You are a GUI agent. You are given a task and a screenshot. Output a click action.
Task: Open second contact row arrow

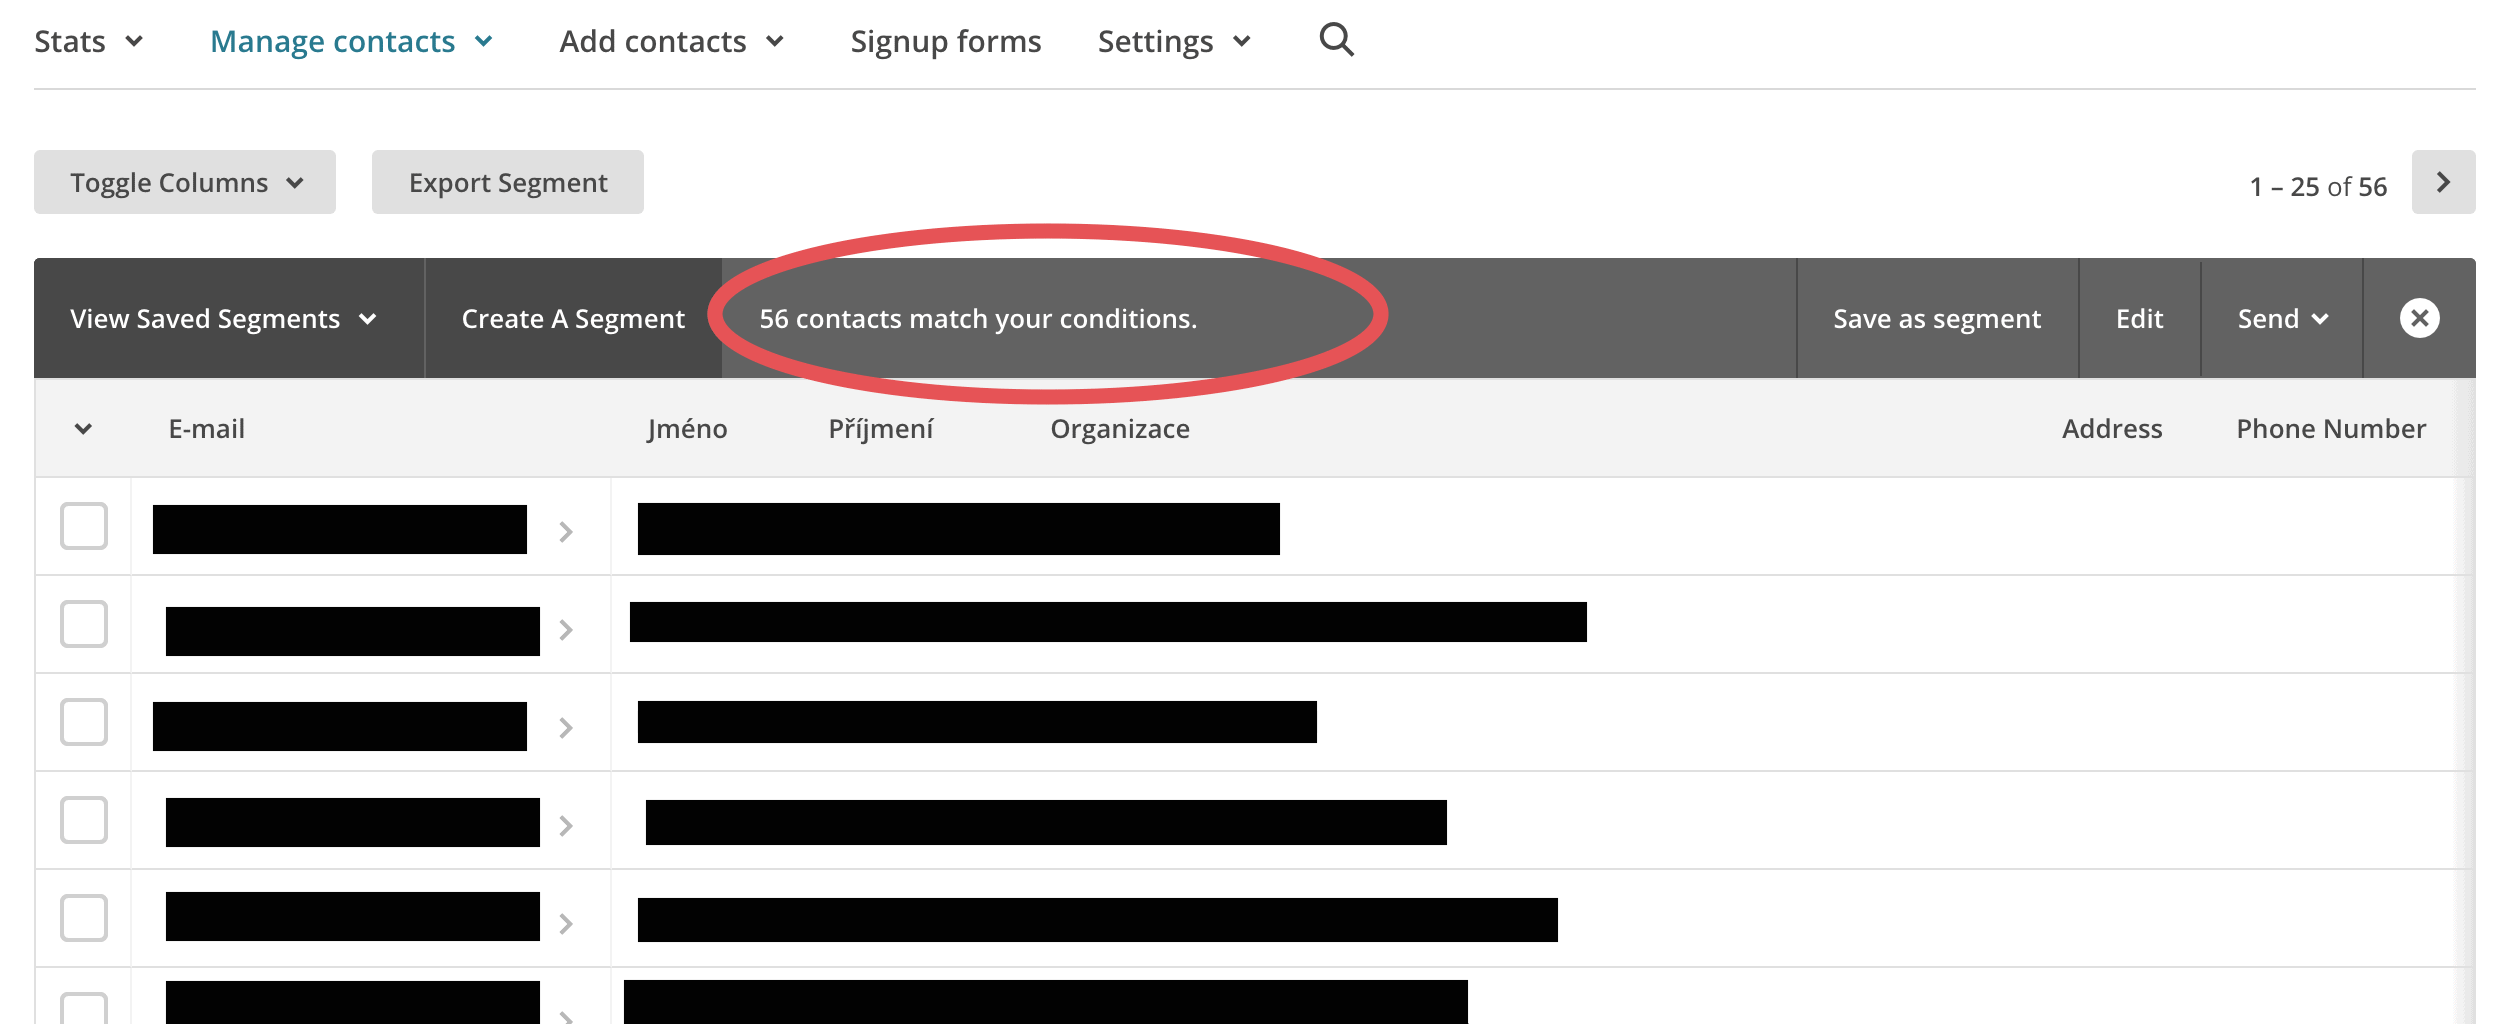[x=566, y=629]
